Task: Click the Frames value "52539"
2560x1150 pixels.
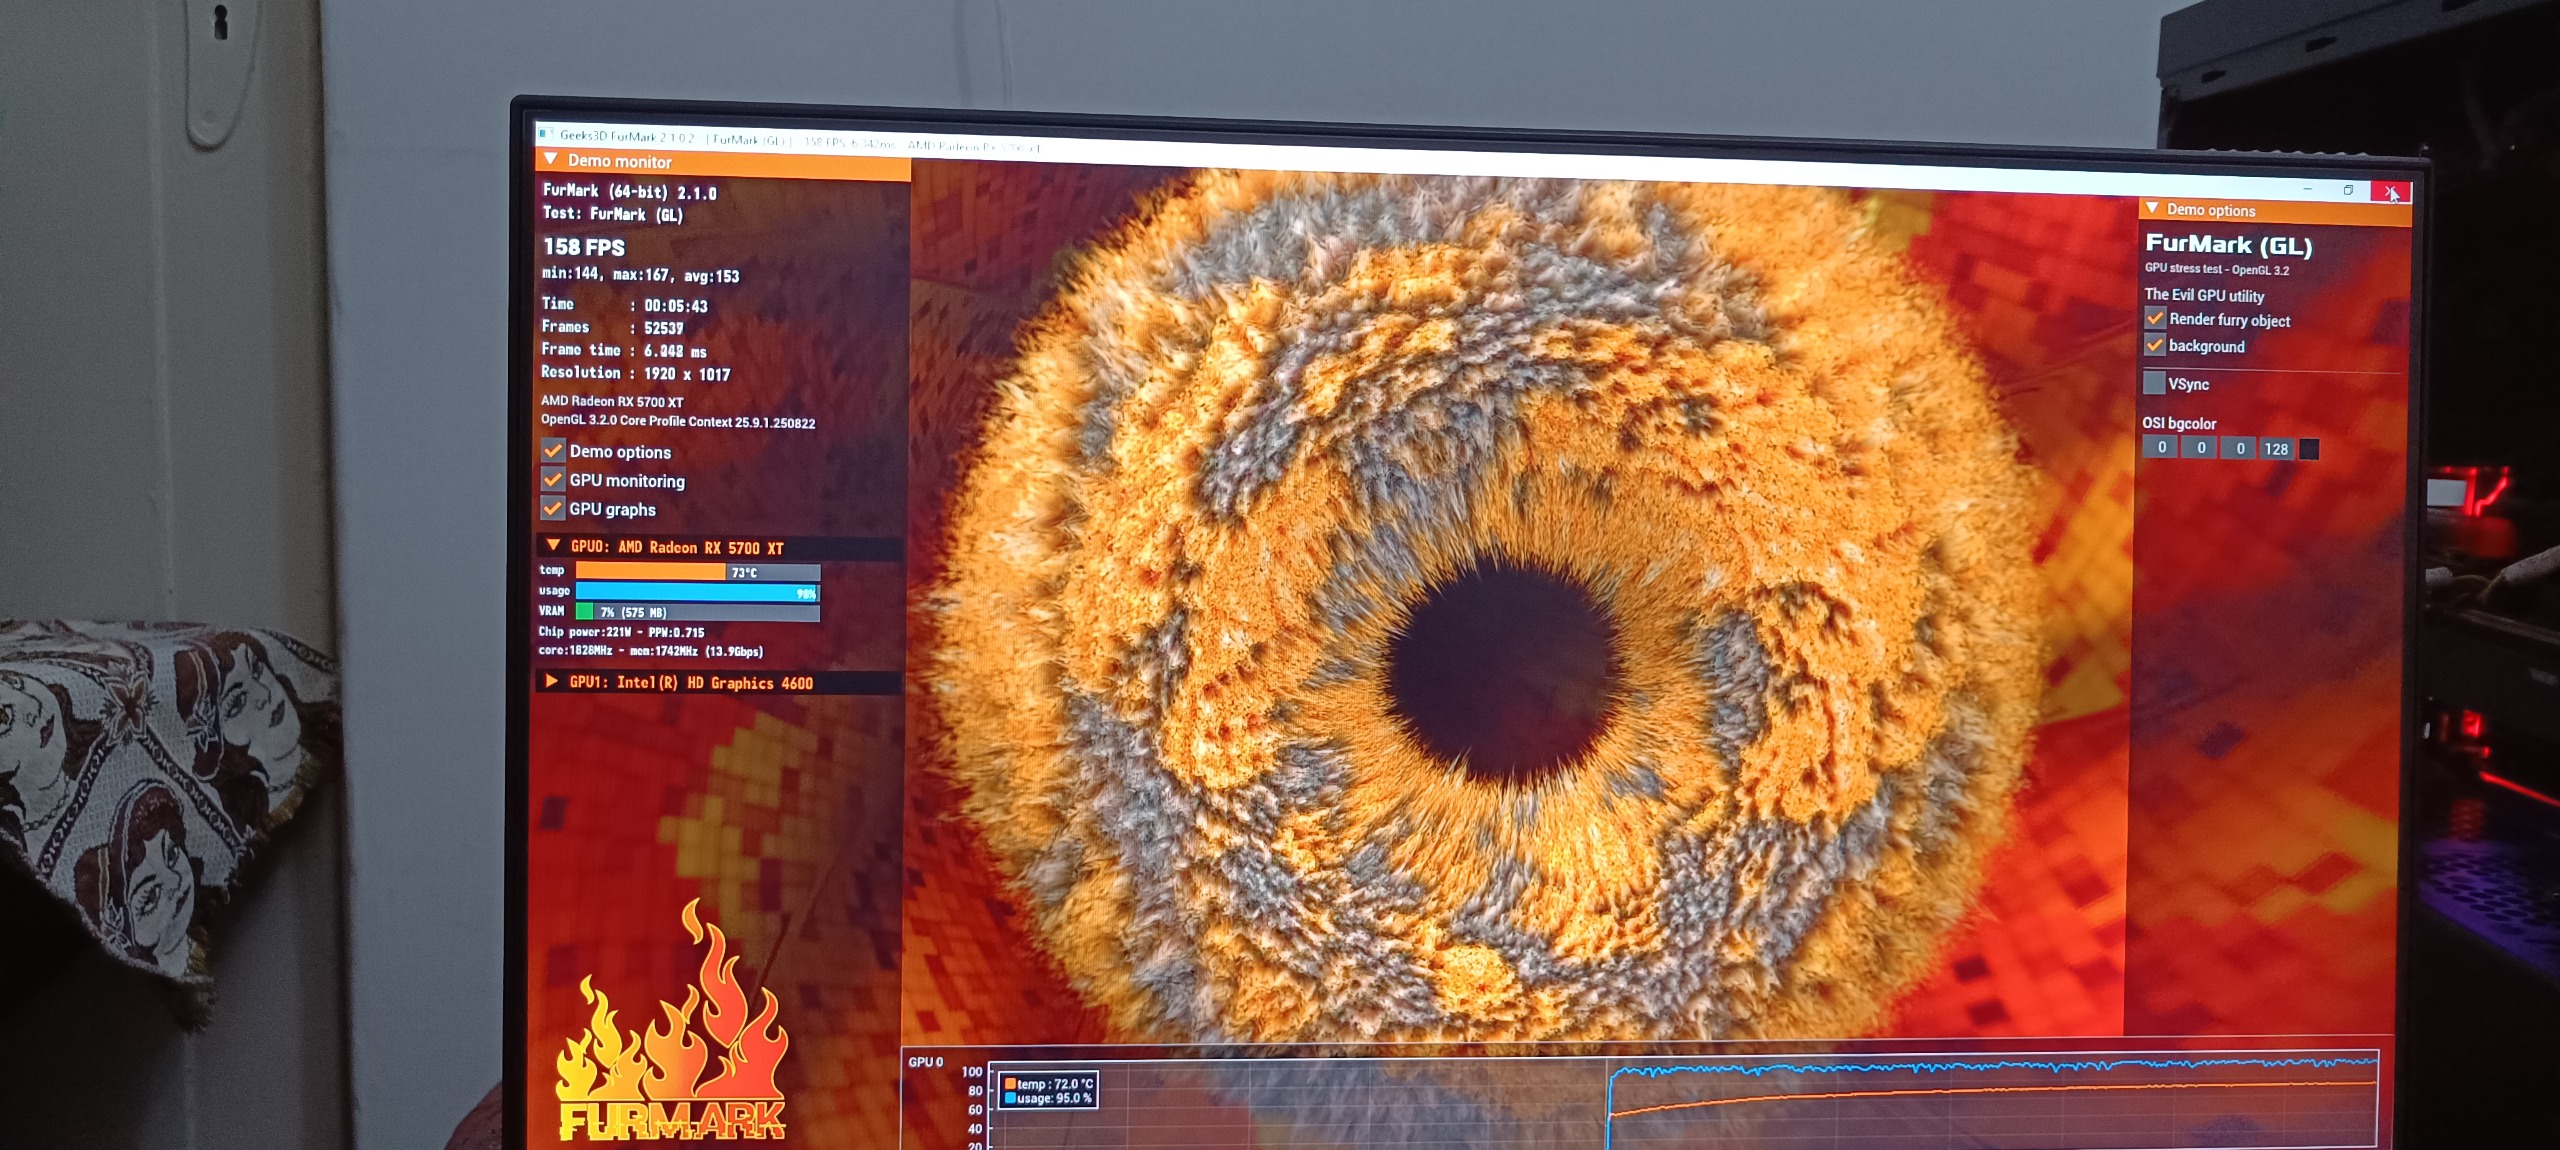Action: coord(664,328)
